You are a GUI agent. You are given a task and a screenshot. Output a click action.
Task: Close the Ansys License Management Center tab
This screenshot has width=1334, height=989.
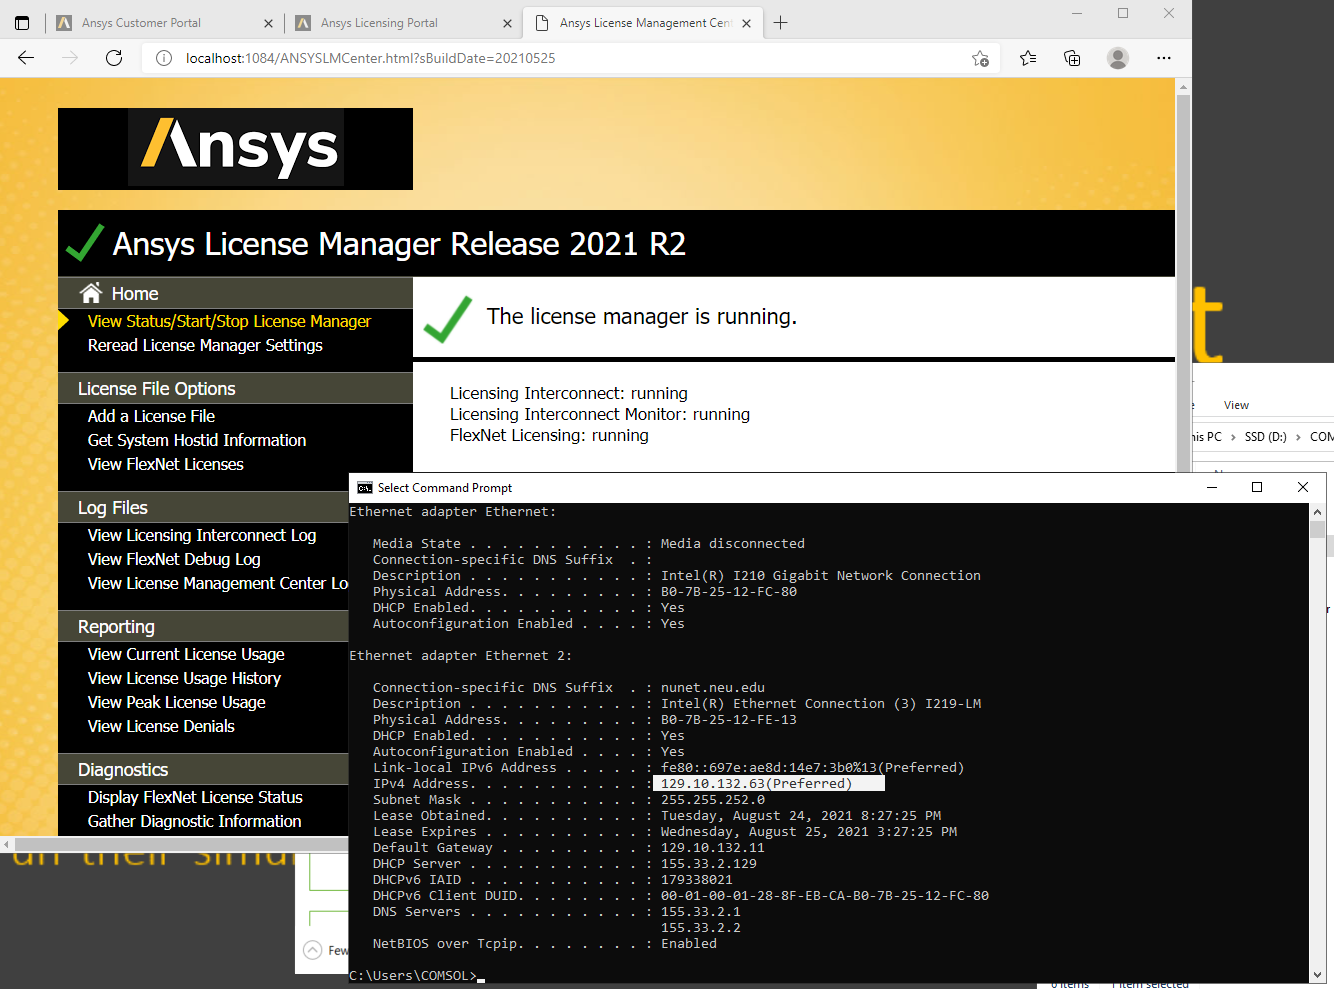746,23
